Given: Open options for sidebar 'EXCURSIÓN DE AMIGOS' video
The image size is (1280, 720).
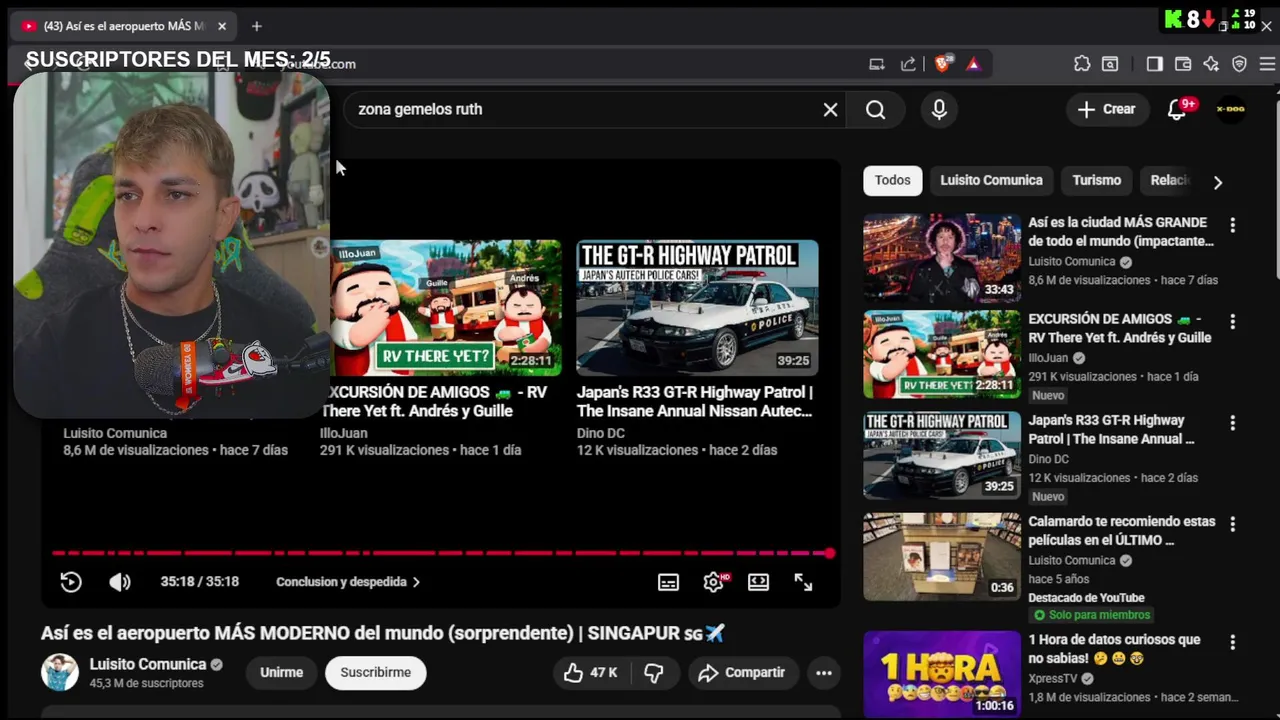Looking at the screenshot, I should 1233,322.
